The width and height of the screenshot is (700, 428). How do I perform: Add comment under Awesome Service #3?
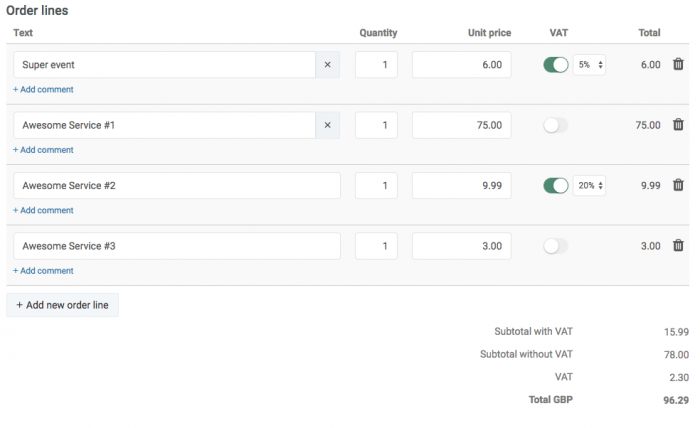43,271
